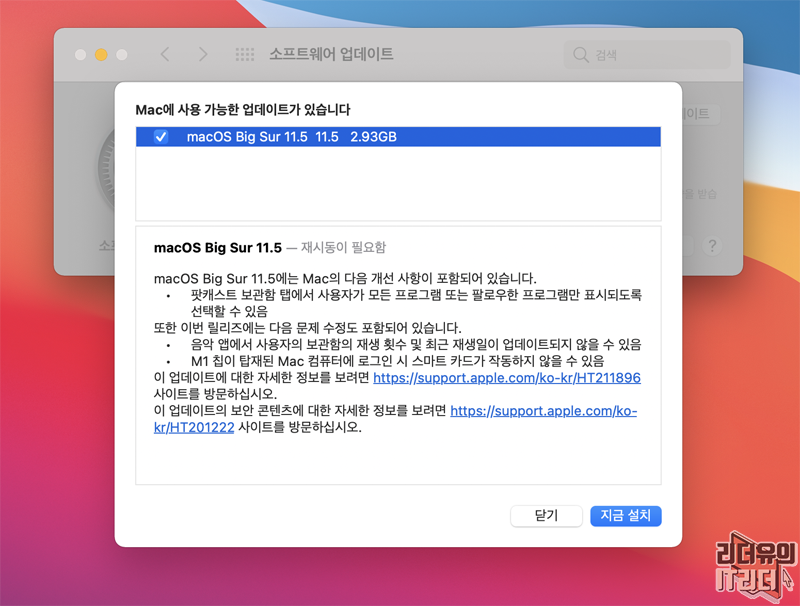Show all preferences via grid icon

(x=245, y=54)
